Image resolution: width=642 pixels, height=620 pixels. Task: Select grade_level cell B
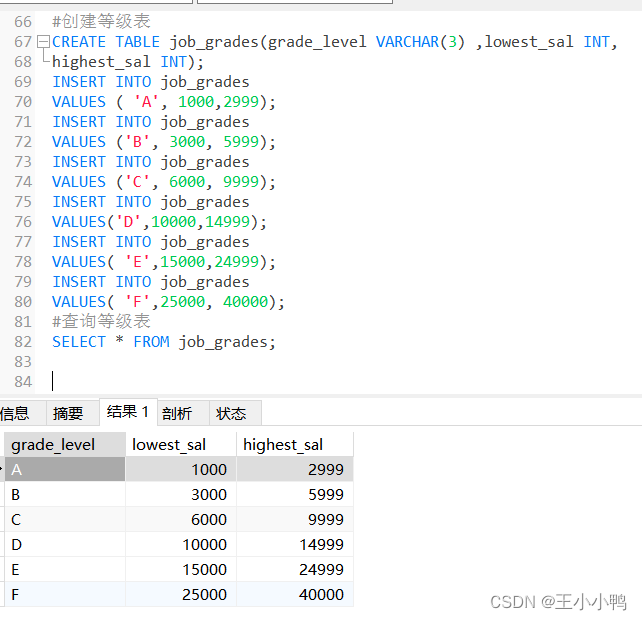pyautogui.click(x=65, y=494)
